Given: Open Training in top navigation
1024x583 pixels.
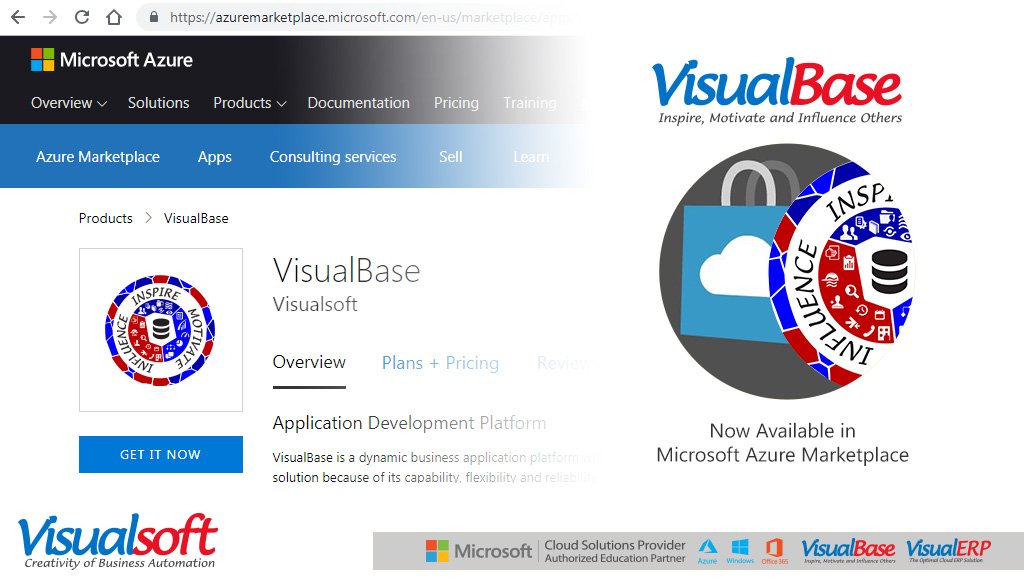Looking at the screenshot, I should tap(530, 102).
